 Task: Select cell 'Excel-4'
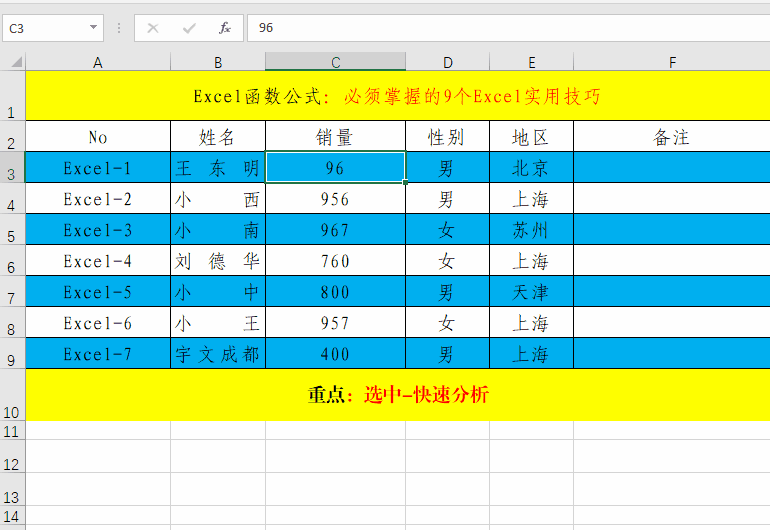click(x=98, y=260)
